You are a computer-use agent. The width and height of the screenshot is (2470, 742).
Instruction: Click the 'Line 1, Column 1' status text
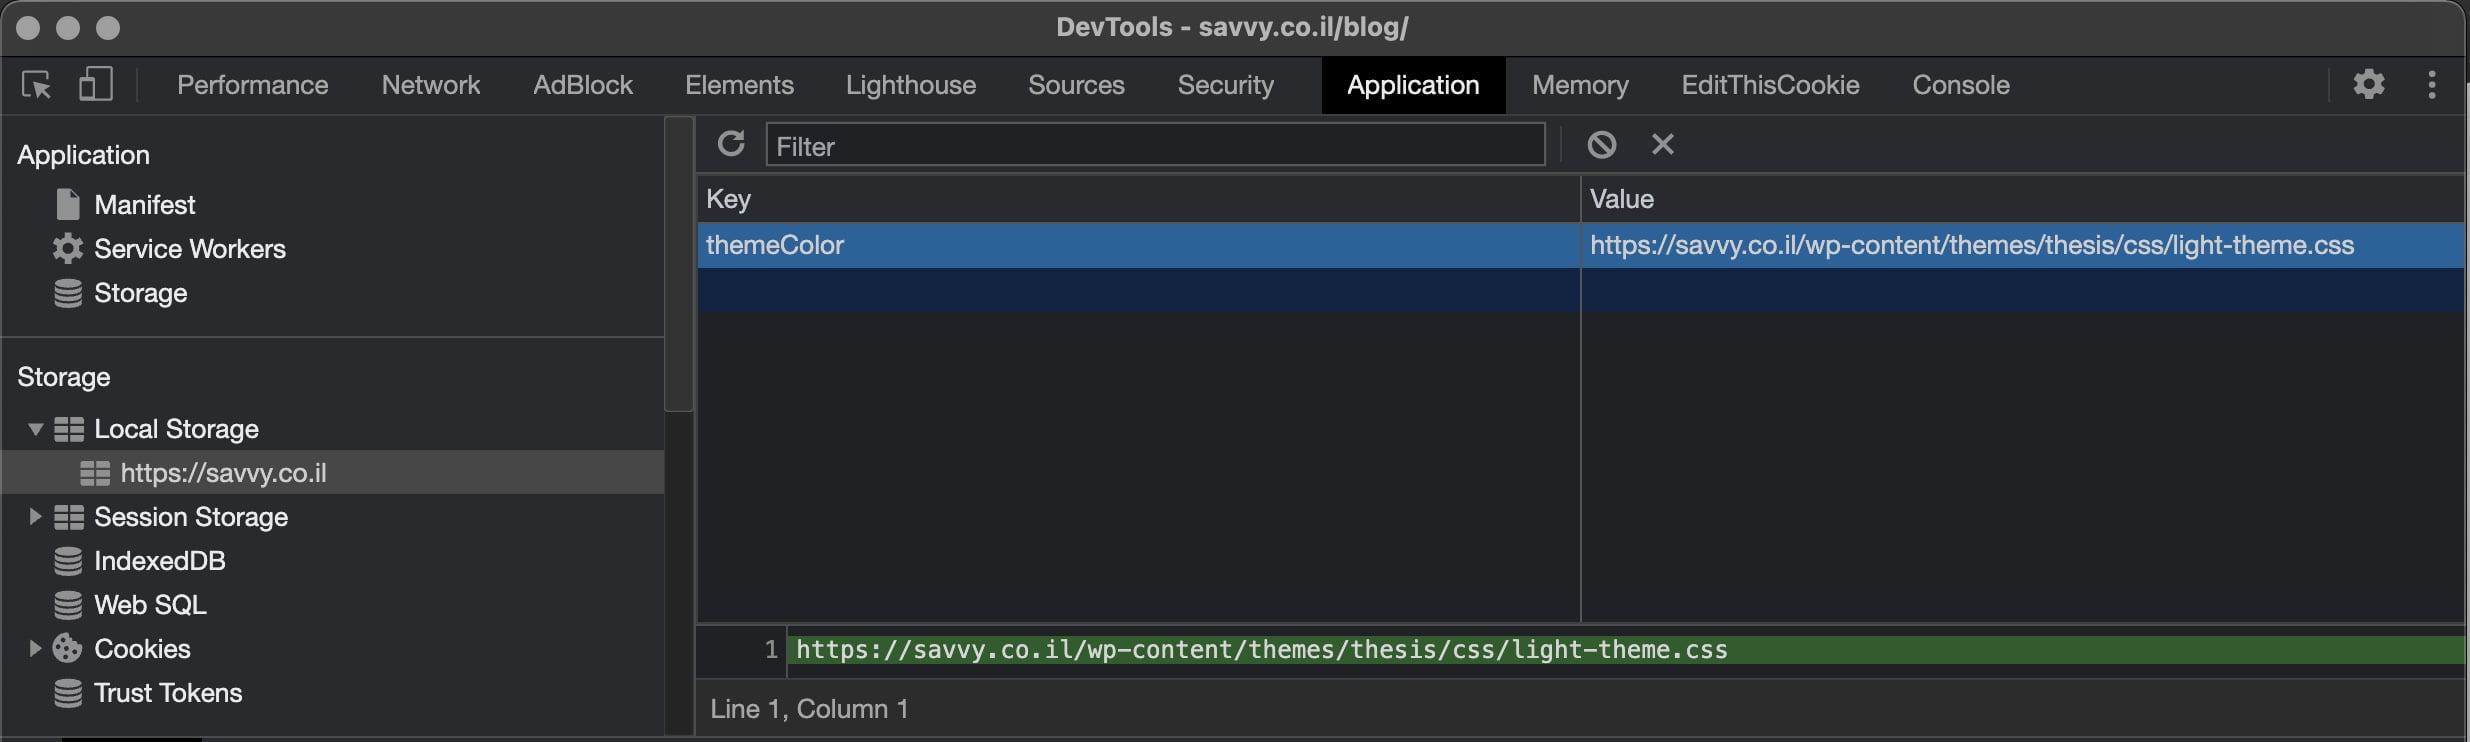[809, 709]
